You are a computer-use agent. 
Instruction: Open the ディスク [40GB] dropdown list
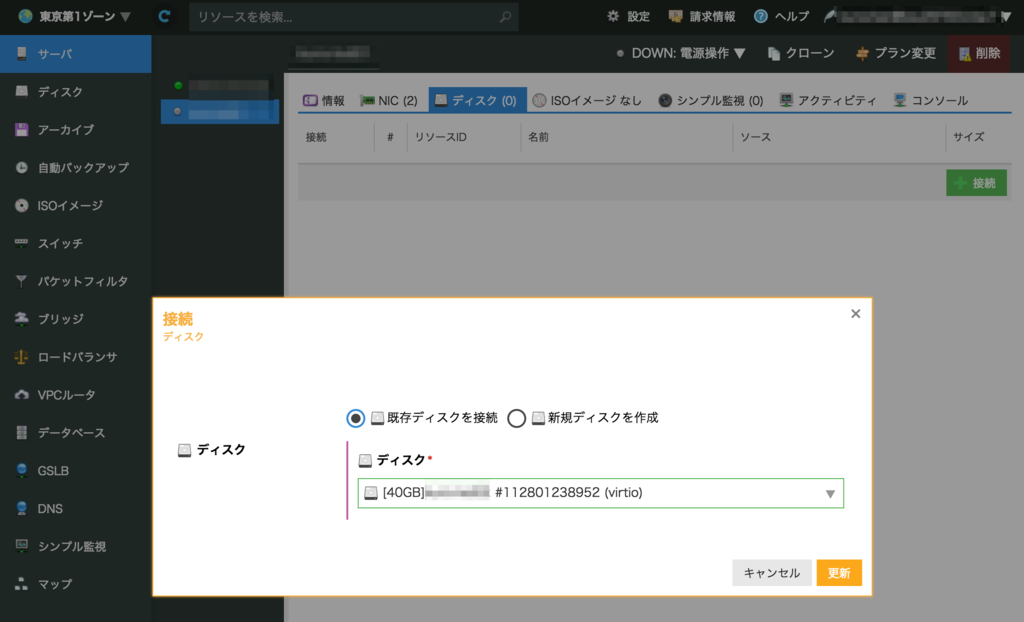(x=601, y=493)
